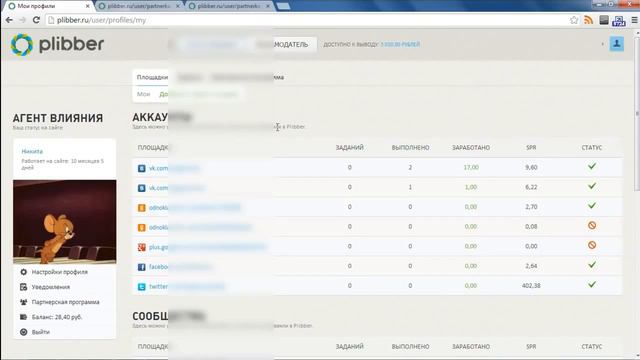Click SPR value 402,38
Screen dimensions: 640x360
click(x=531, y=285)
